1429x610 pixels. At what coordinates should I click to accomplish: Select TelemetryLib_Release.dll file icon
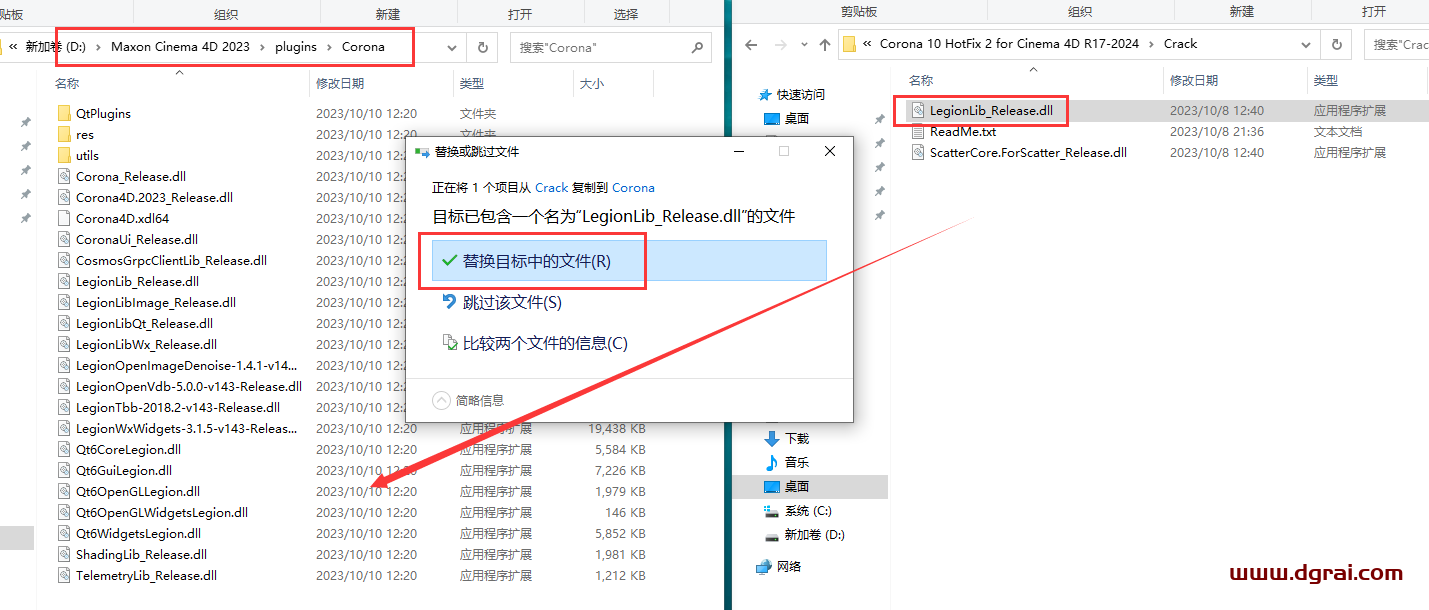coord(64,575)
